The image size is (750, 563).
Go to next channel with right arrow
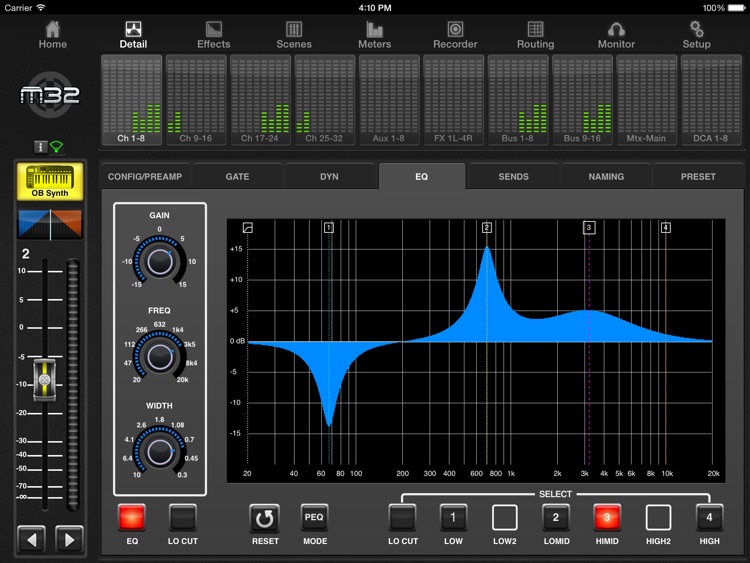pos(68,540)
